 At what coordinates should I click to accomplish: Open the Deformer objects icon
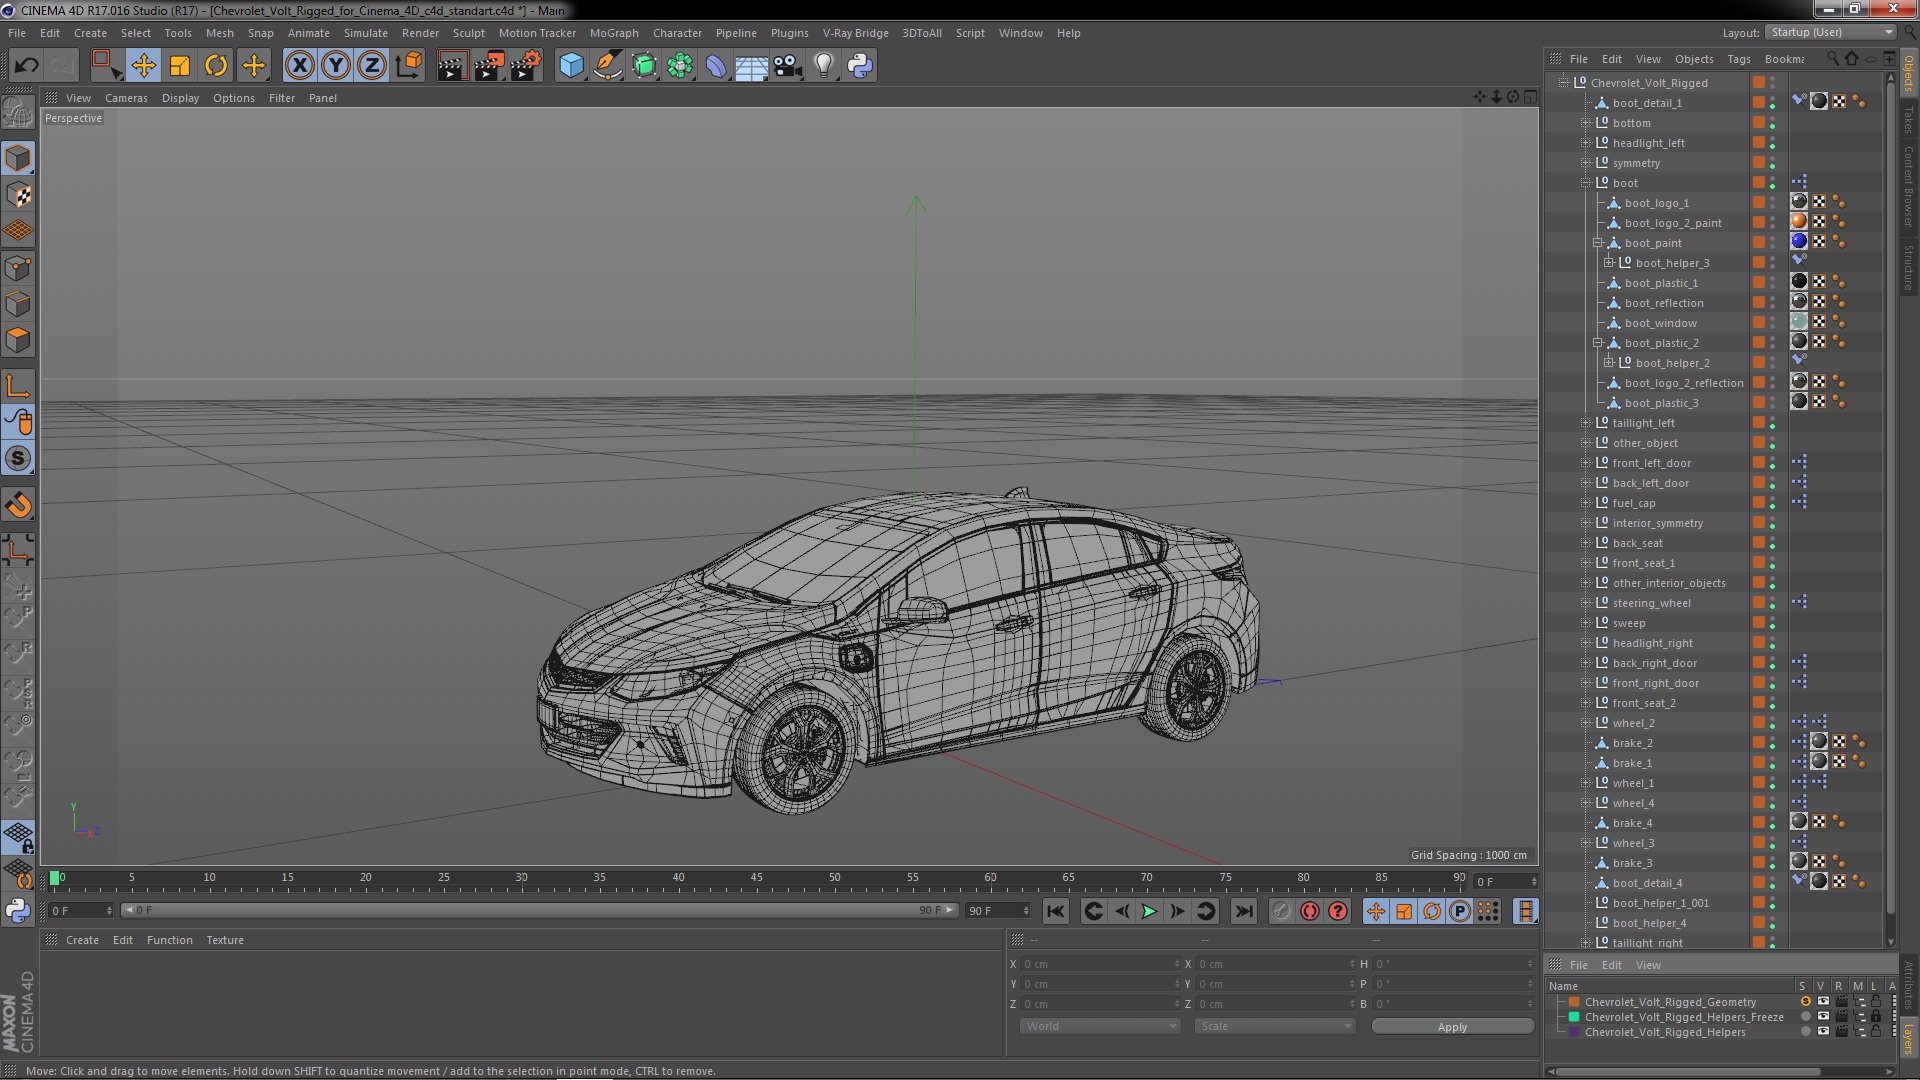click(x=716, y=66)
